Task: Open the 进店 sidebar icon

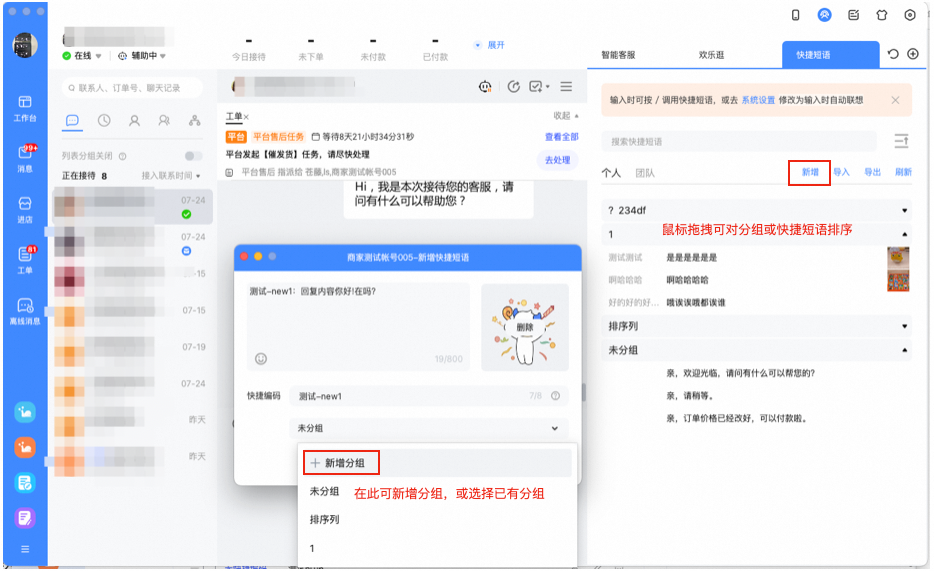Action: (x=24, y=210)
